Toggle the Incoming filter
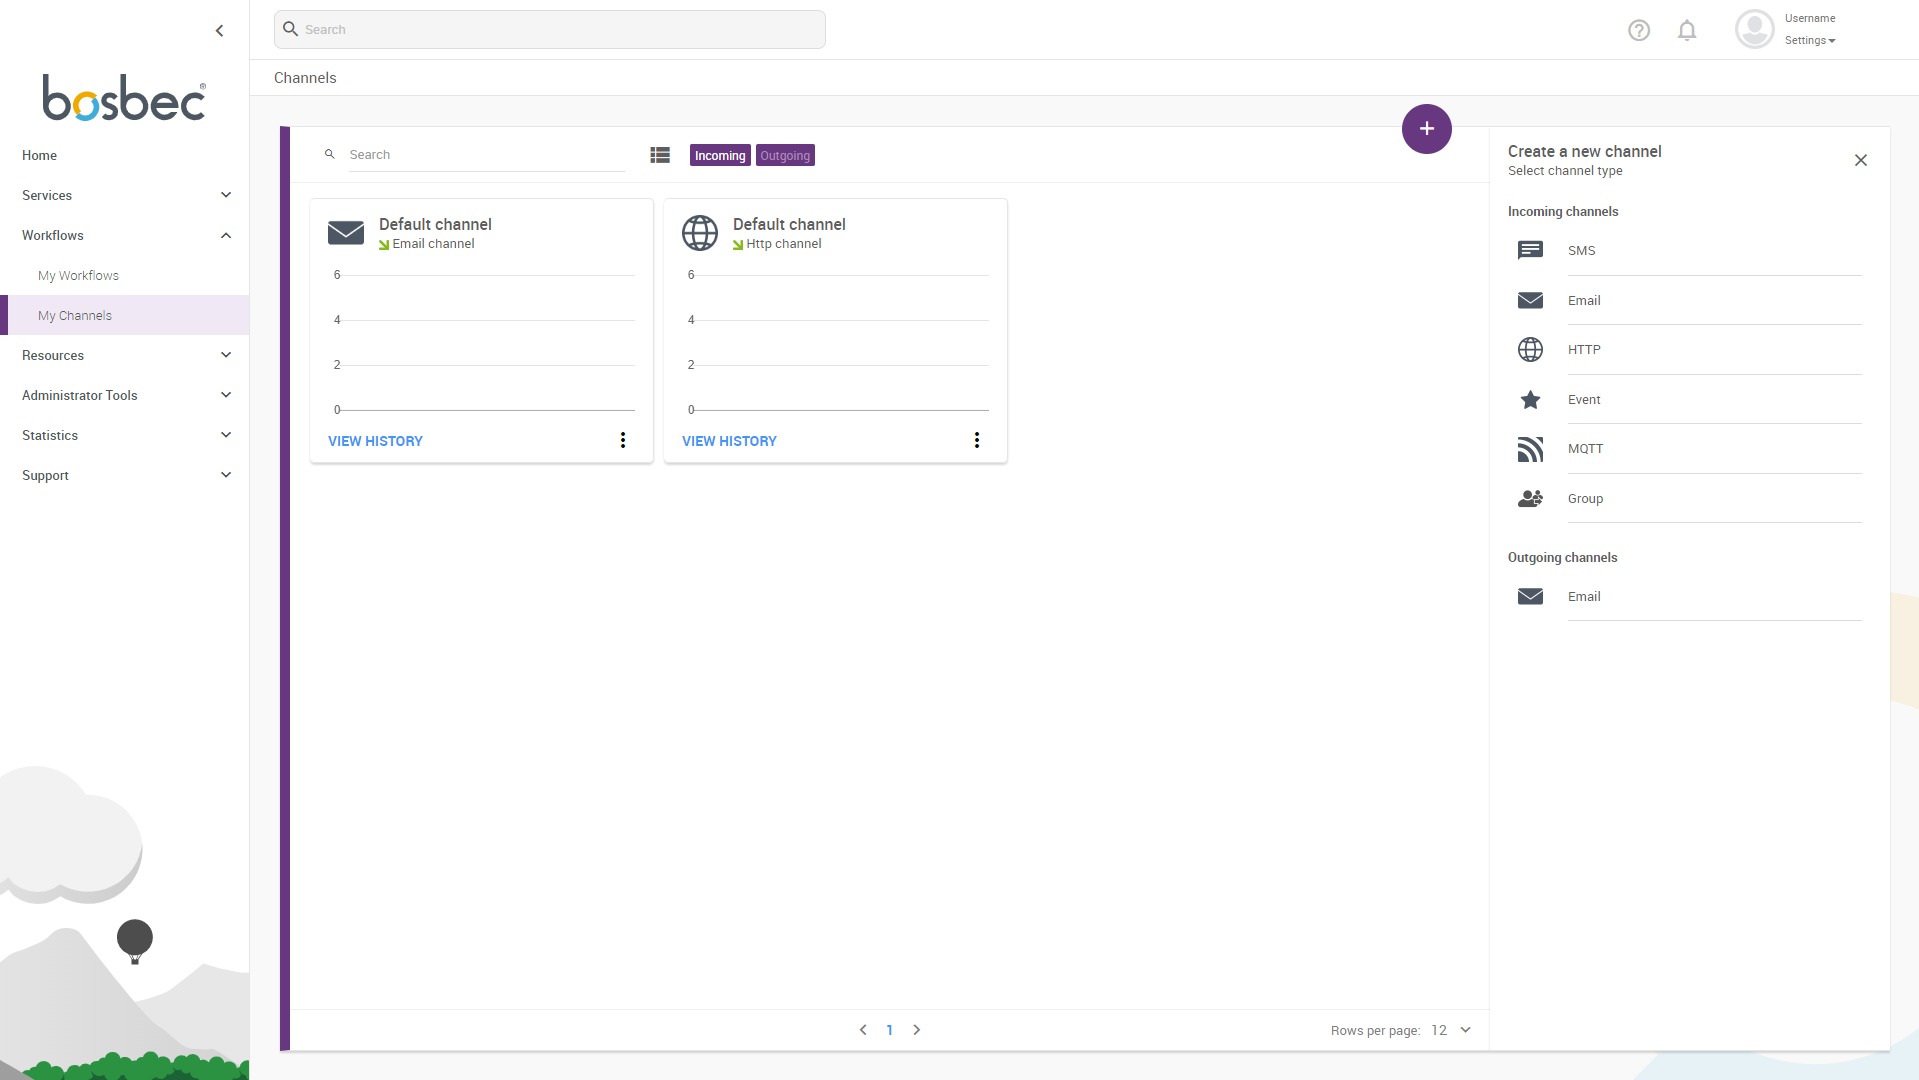The image size is (1919, 1080). pos(720,155)
